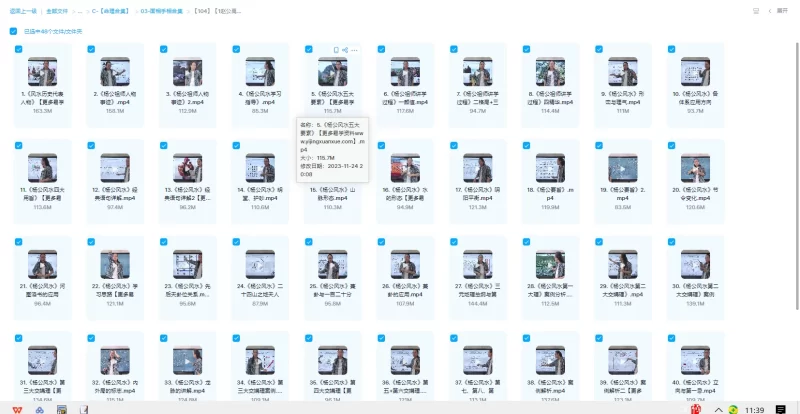Viewport: 800px width, 414px height.
Task: Toggle the select-all checkbox for 40 files
Action: click(x=13, y=31)
